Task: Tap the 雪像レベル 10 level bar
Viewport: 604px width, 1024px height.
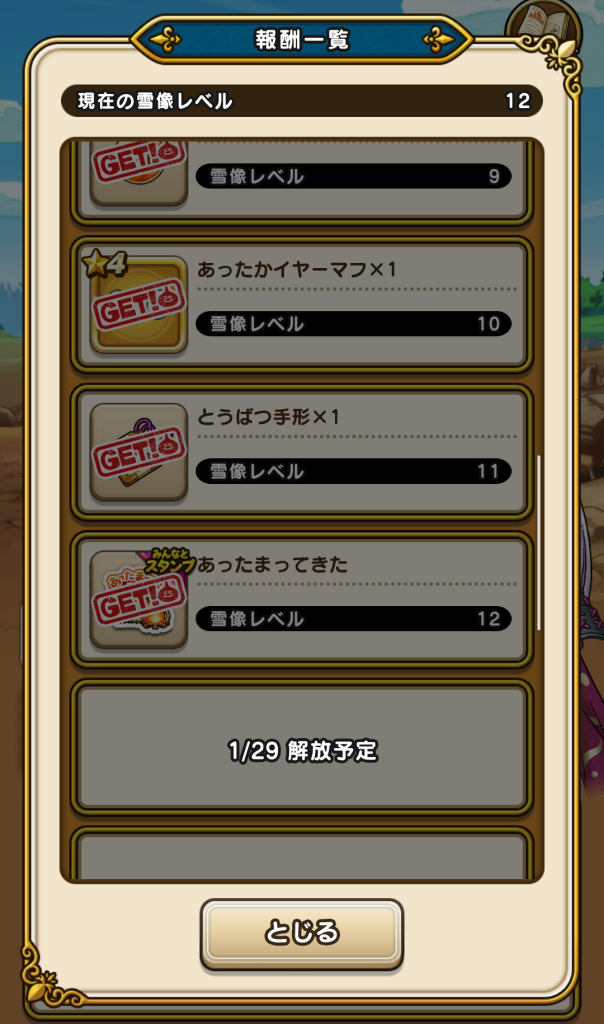Action: (x=353, y=323)
